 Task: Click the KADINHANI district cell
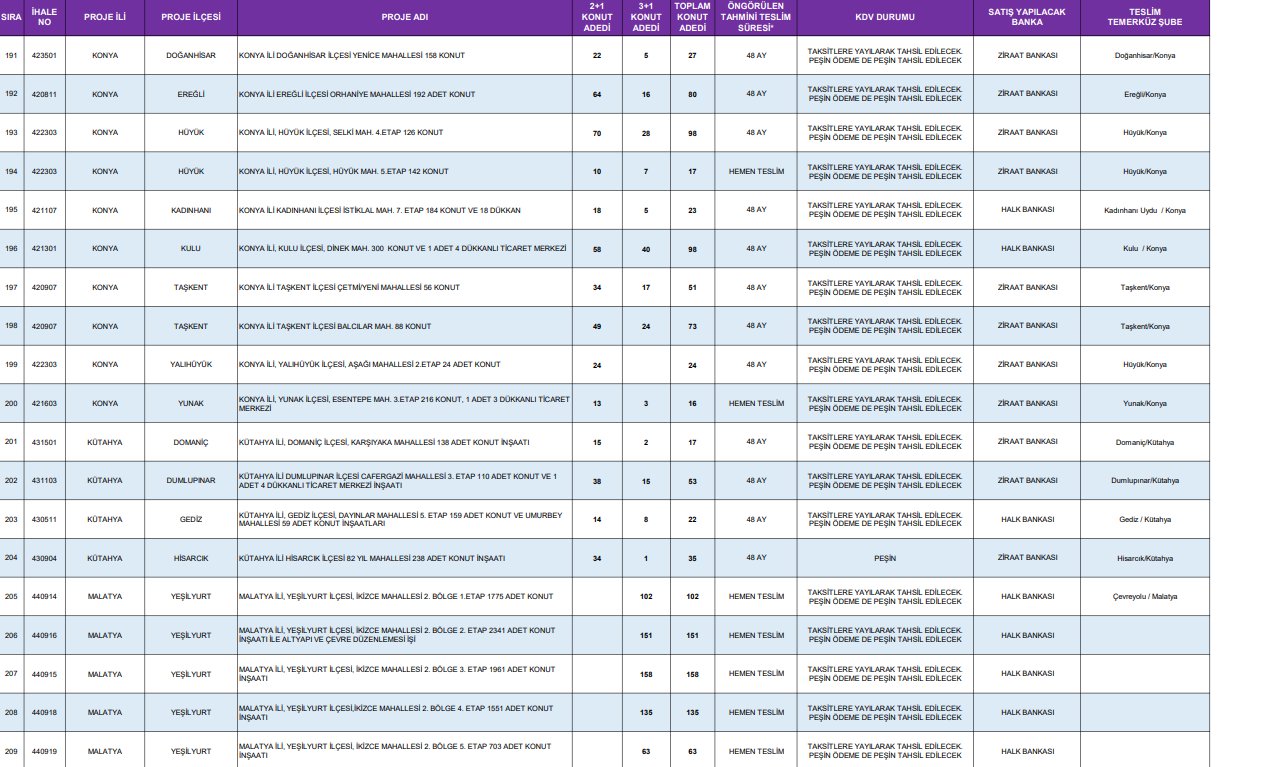pyautogui.click(x=191, y=210)
